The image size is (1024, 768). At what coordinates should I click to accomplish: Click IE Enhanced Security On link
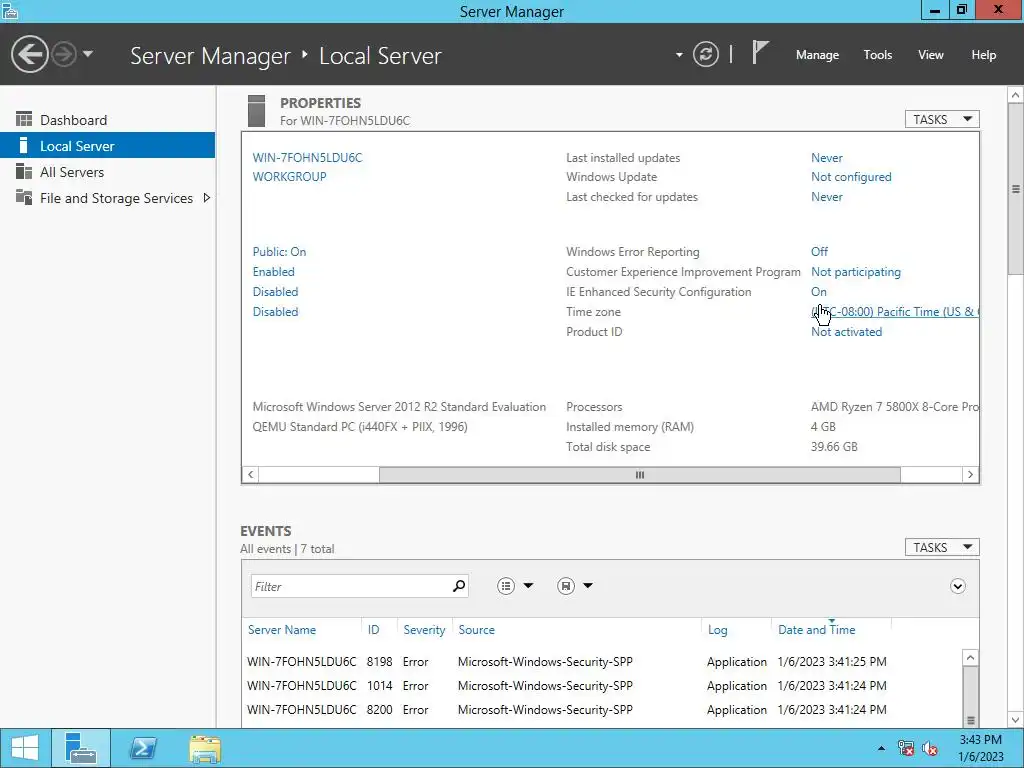point(818,292)
